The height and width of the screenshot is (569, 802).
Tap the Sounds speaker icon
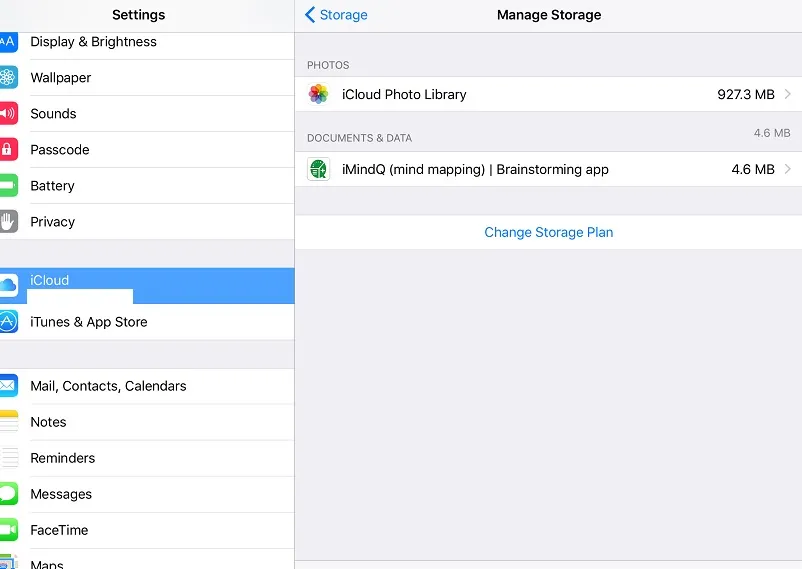[x=8, y=114]
